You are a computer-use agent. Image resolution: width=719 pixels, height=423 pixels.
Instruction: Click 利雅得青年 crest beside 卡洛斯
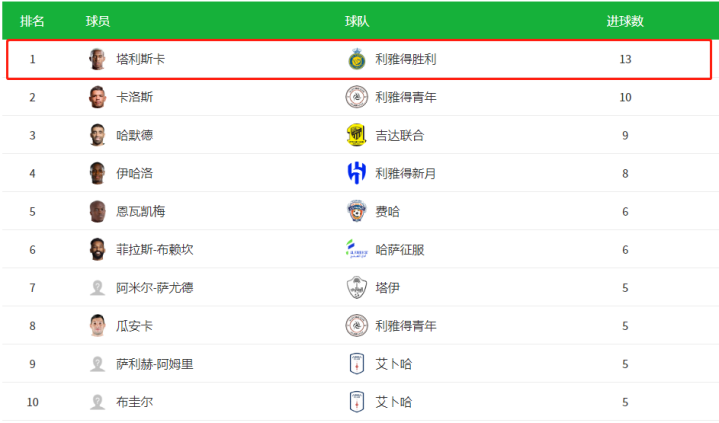(x=357, y=97)
